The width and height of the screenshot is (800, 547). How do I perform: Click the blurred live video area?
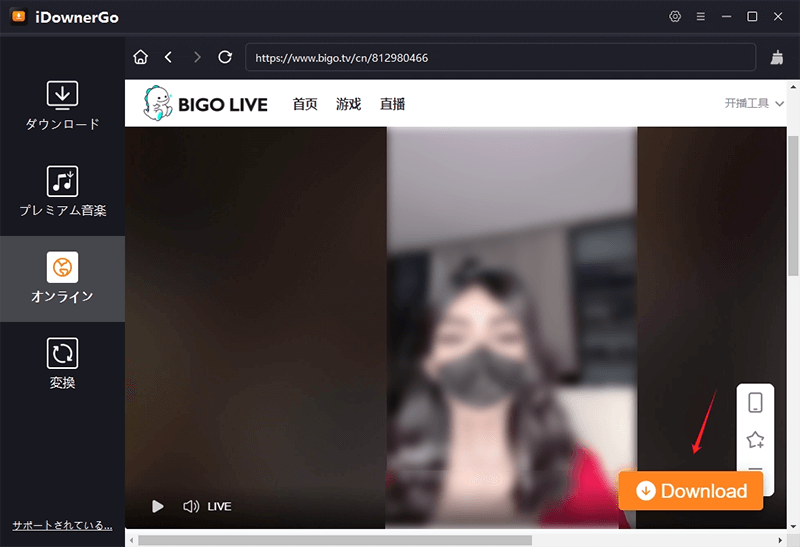[511, 327]
